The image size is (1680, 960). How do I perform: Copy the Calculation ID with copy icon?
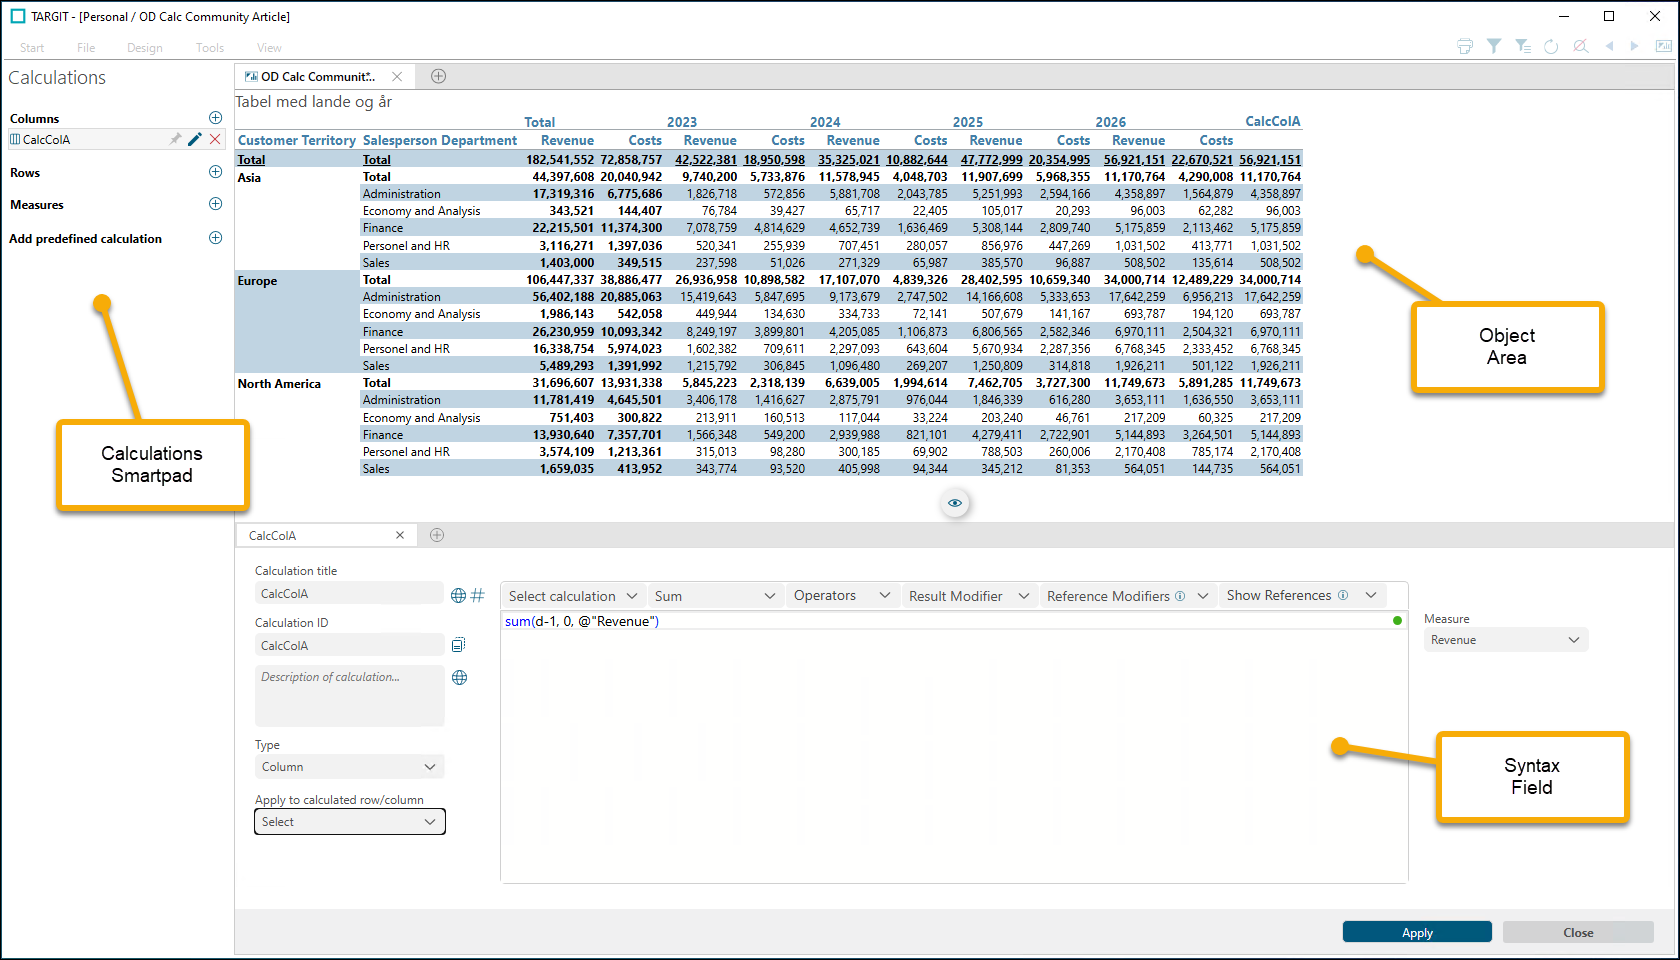coord(458,645)
